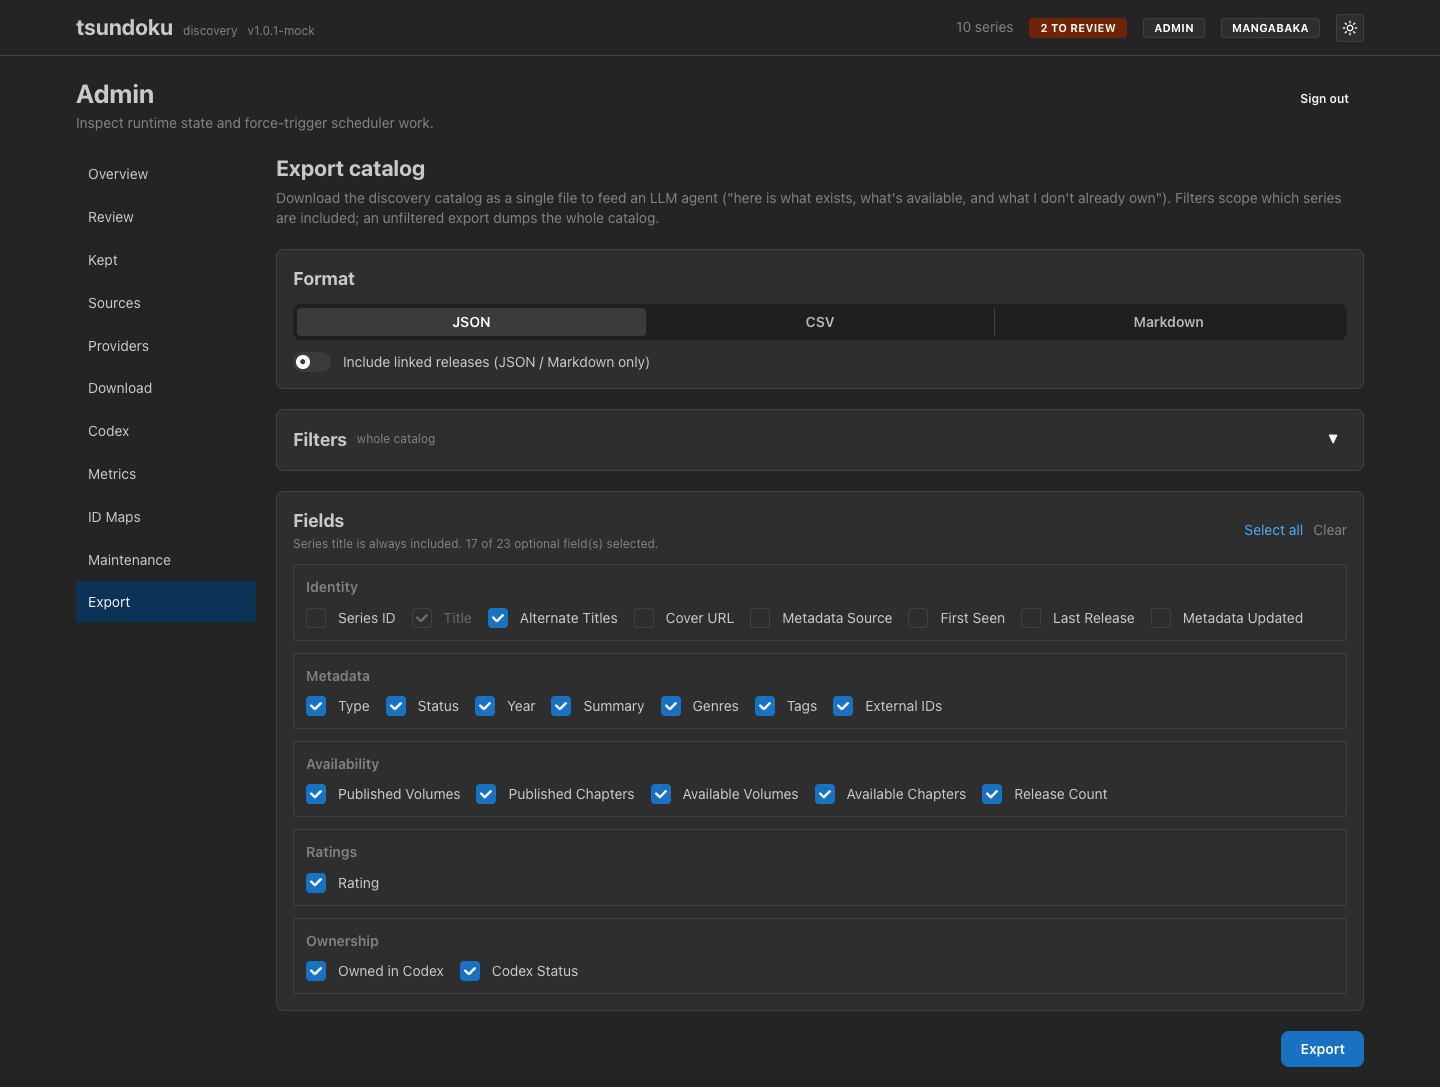Disable Release Count field
The height and width of the screenshot is (1087, 1440).
[992, 794]
